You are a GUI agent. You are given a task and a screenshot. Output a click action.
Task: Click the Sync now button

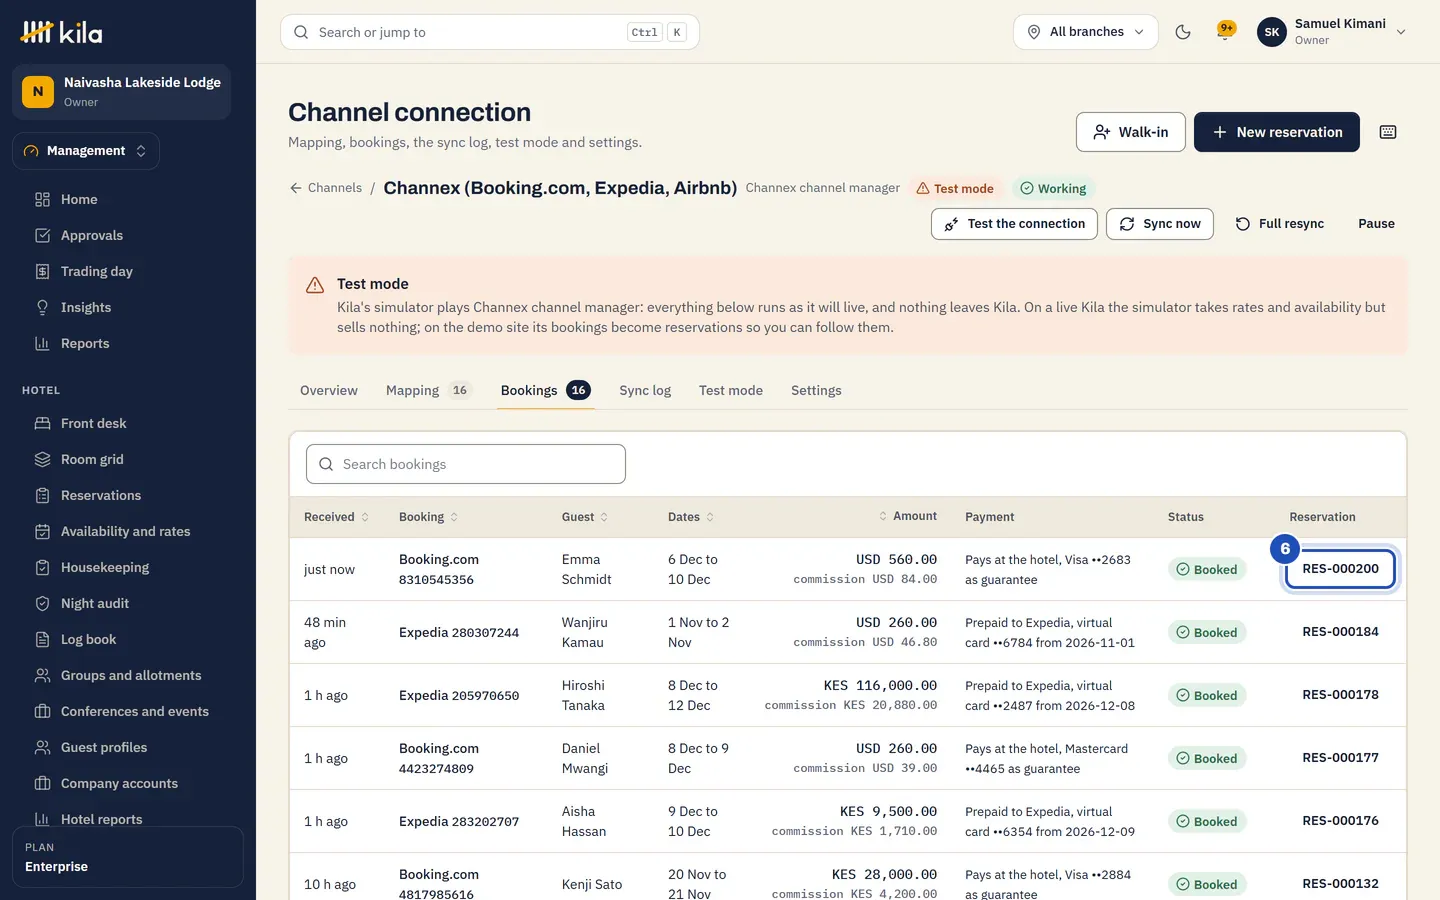[x=1160, y=224]
